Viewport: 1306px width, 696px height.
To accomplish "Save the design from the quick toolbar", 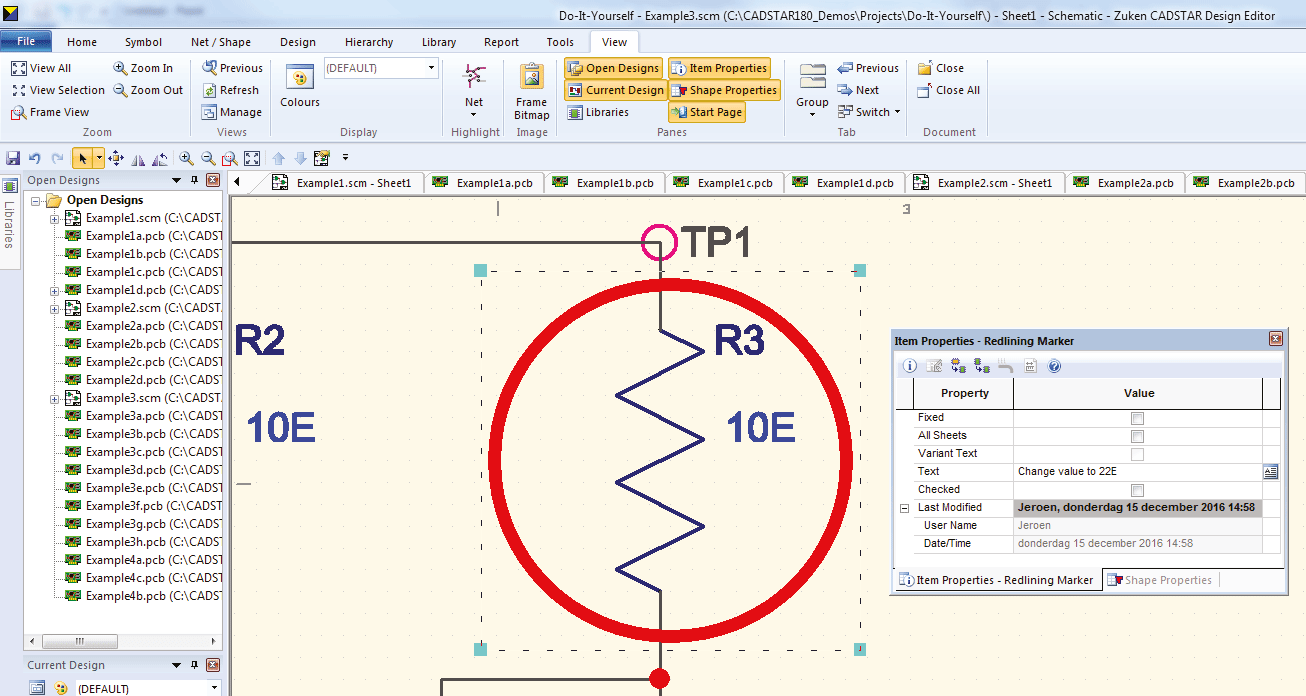I will 13,158.
